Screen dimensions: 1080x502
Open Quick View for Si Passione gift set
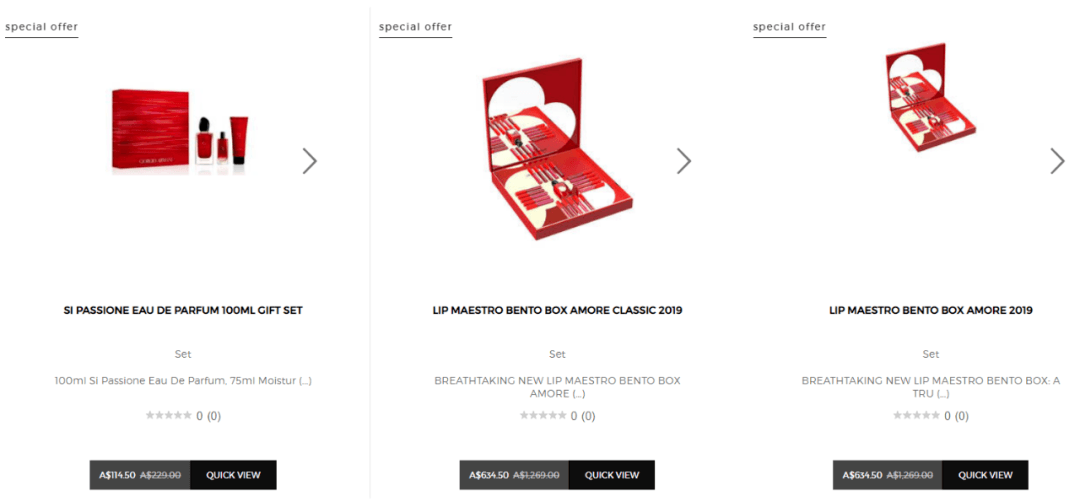pyautogui.click(x=233, y=475)
